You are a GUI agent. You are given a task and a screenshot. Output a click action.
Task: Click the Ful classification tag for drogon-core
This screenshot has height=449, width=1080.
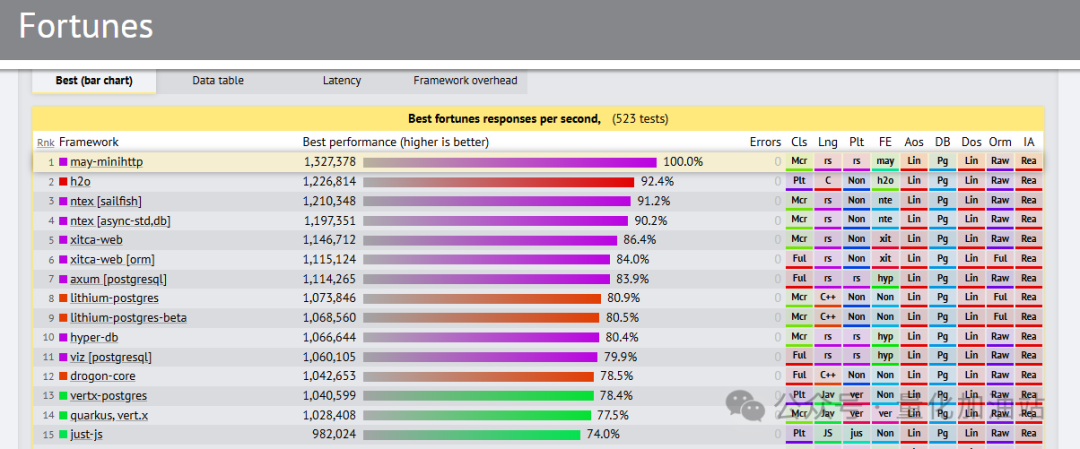(x=799, y=376)
